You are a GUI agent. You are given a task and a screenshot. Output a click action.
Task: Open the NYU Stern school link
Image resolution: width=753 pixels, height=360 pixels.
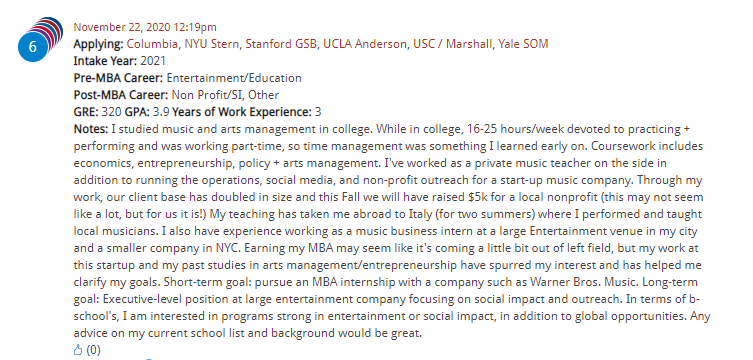pos(212,44)
